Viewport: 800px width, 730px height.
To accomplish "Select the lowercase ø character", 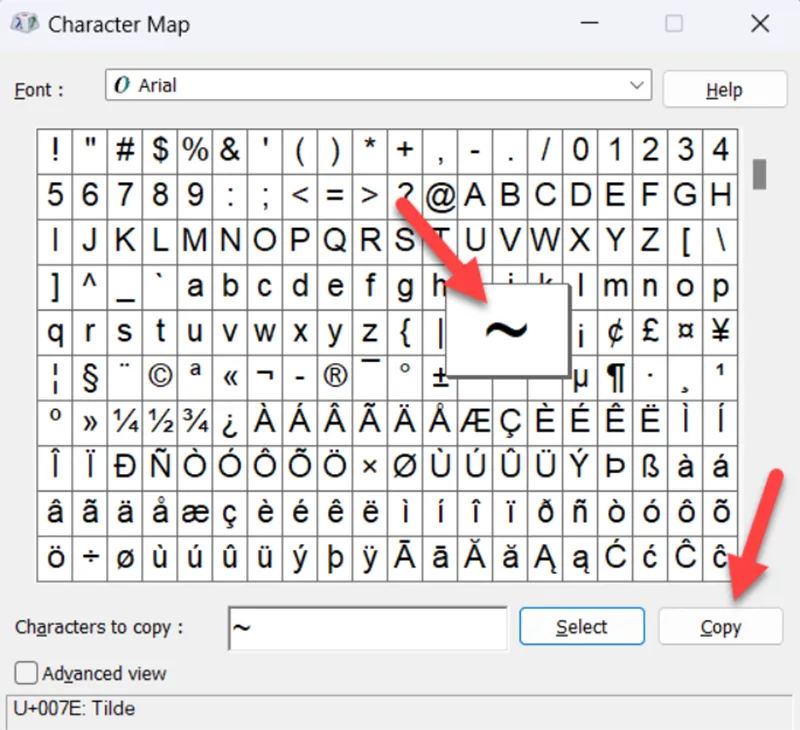I will click(x=125, y=559).
